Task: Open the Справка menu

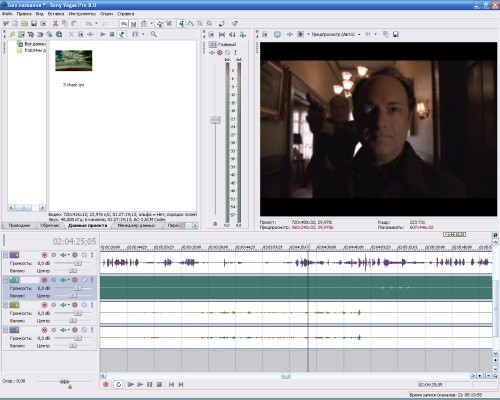Action: (126, 14)
